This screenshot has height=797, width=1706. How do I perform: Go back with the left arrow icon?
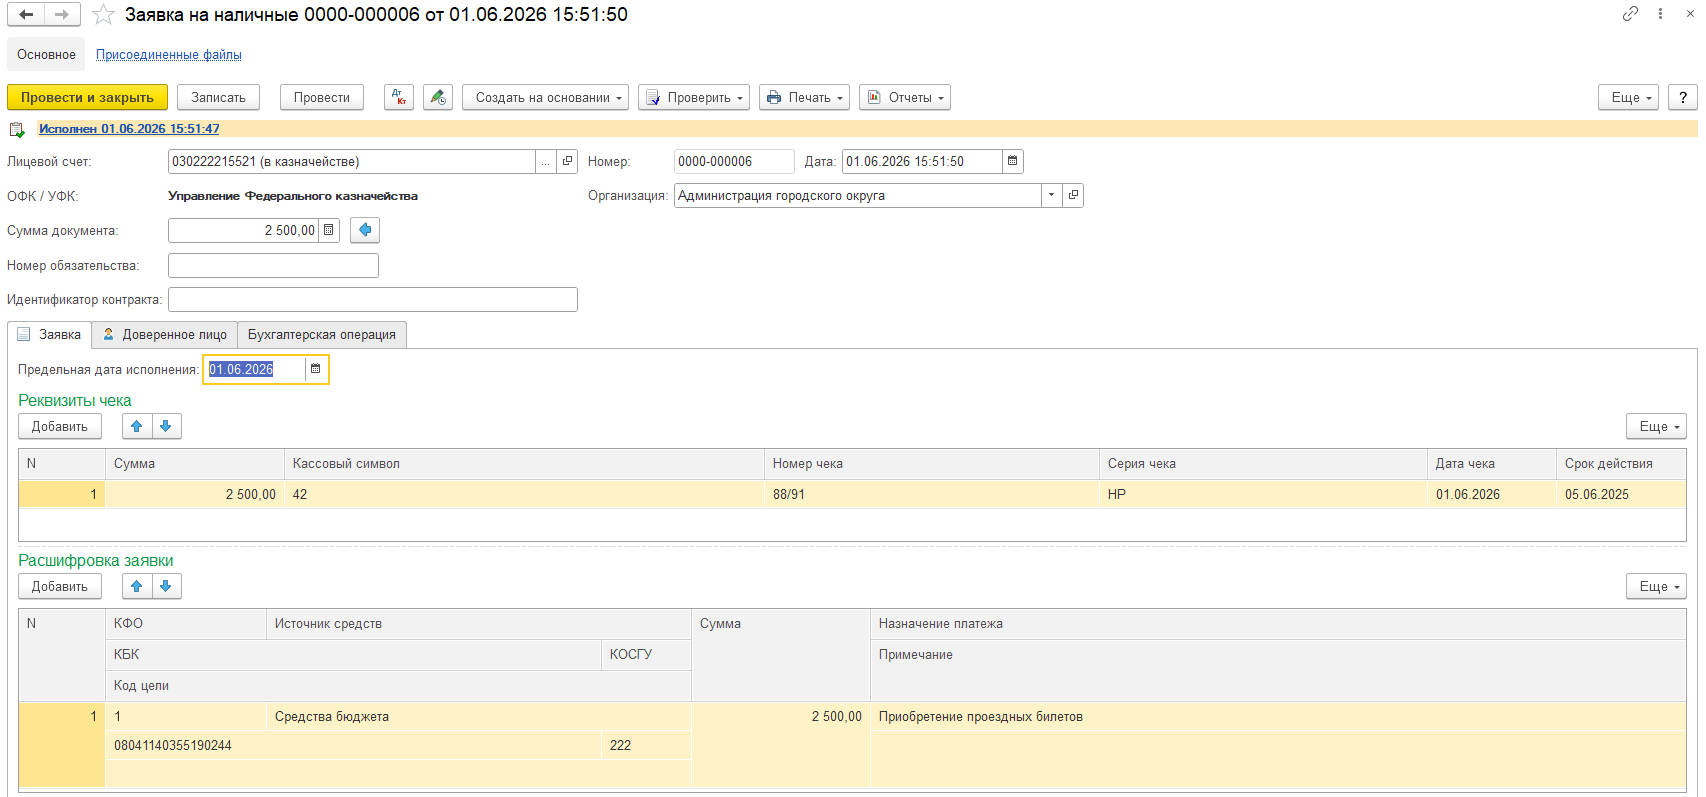tap(26, 14)
